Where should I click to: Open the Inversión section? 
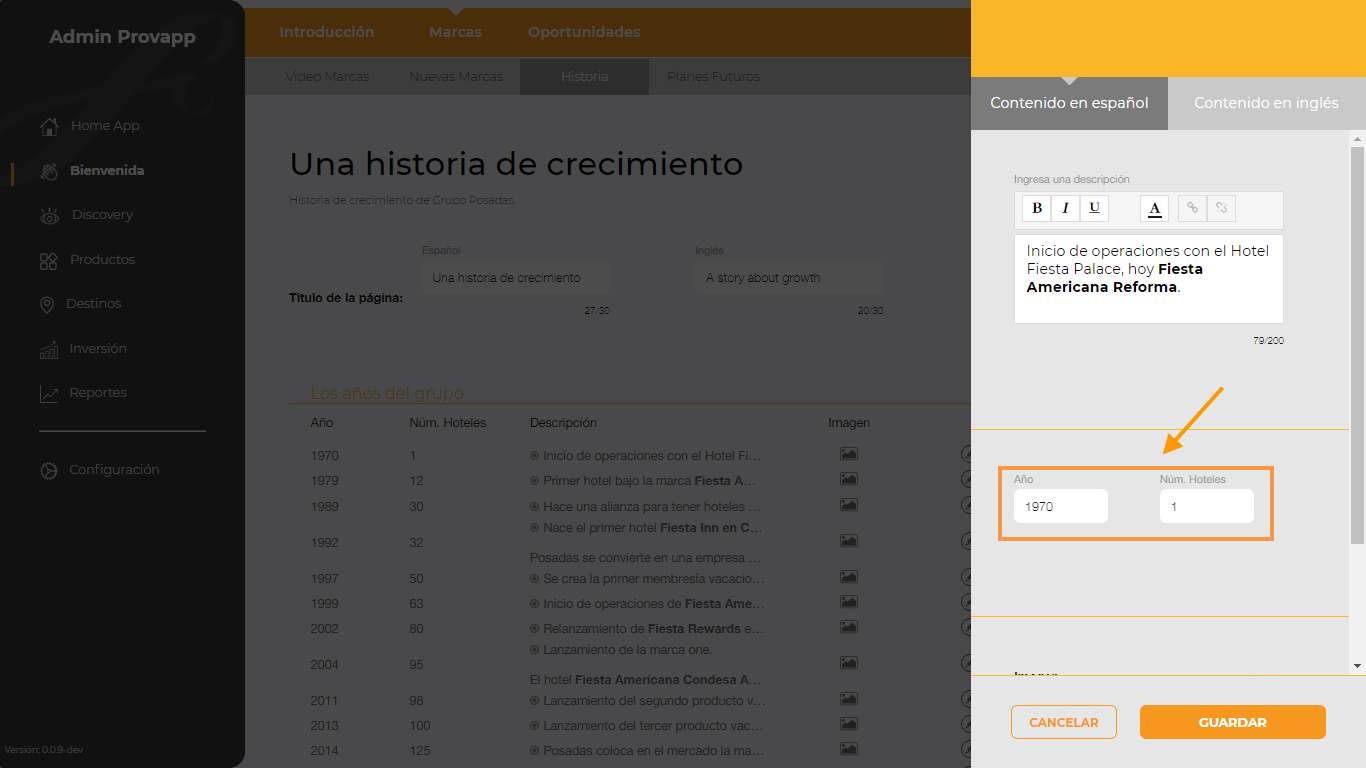83,349
